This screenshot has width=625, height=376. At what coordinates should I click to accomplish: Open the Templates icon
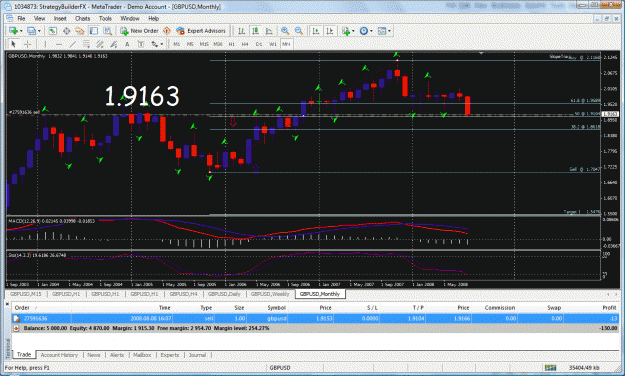pyautogui.click(x=382, y=31)
